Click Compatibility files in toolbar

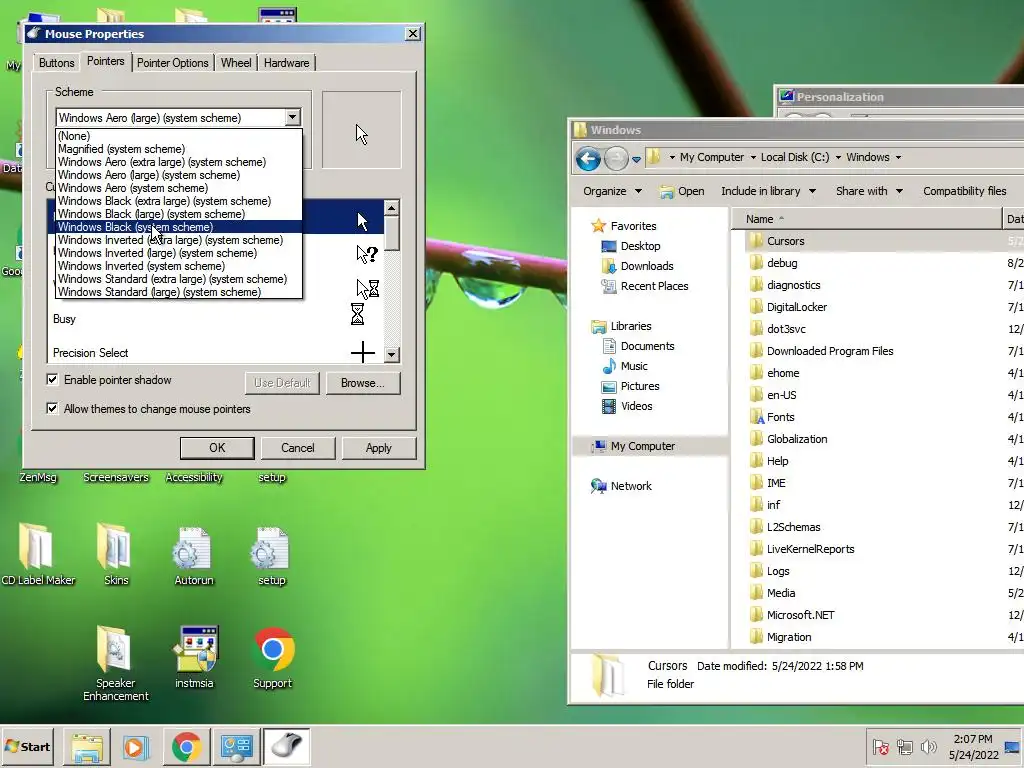(x=964, y=191)
